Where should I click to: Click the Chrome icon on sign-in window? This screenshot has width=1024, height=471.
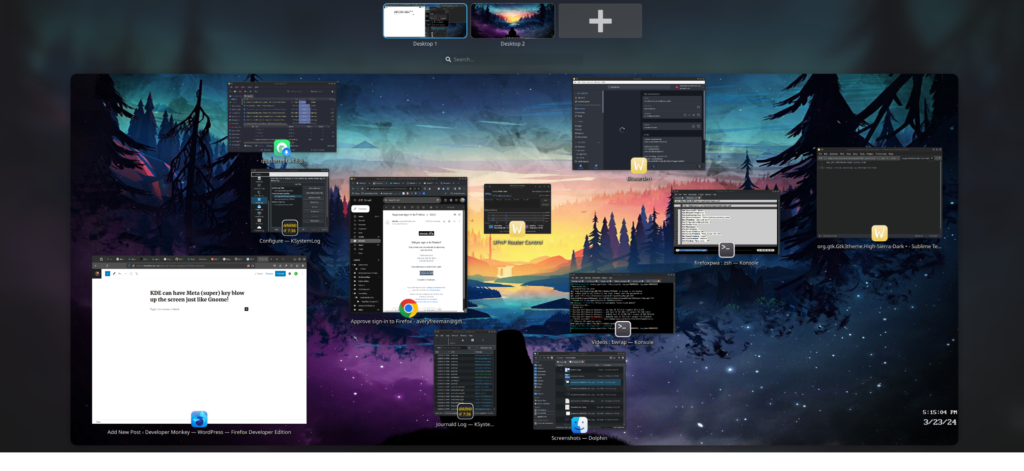click(x=408, y=308)
